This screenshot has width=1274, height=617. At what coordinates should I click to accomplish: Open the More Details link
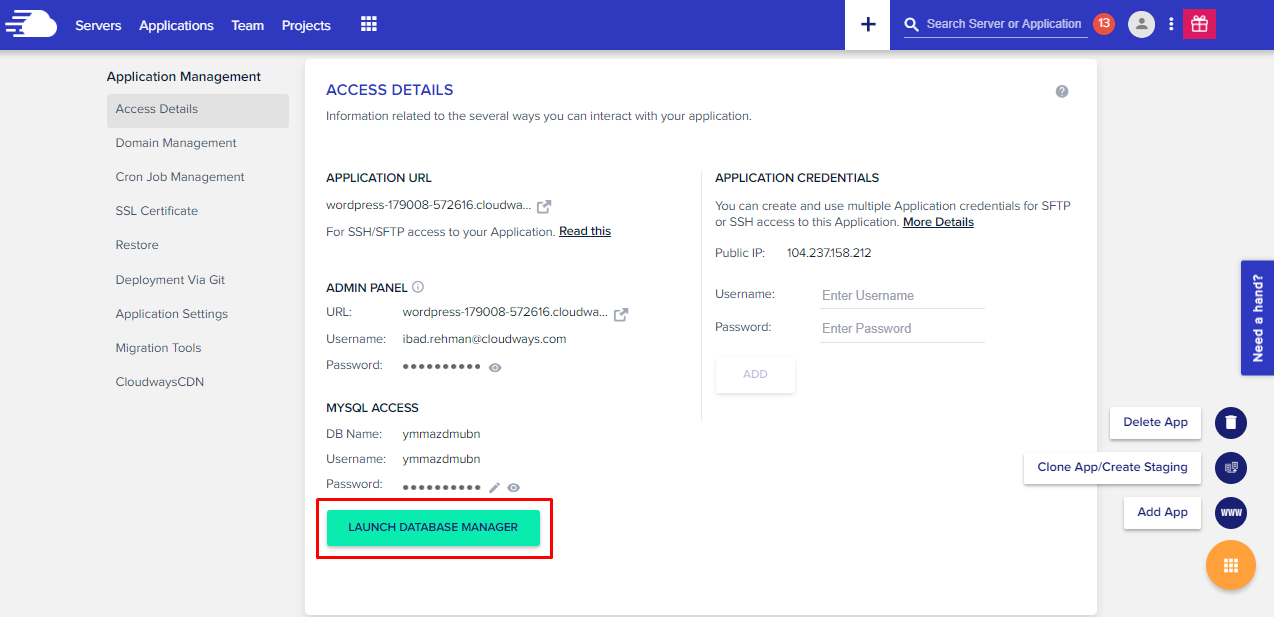point(937,222)
